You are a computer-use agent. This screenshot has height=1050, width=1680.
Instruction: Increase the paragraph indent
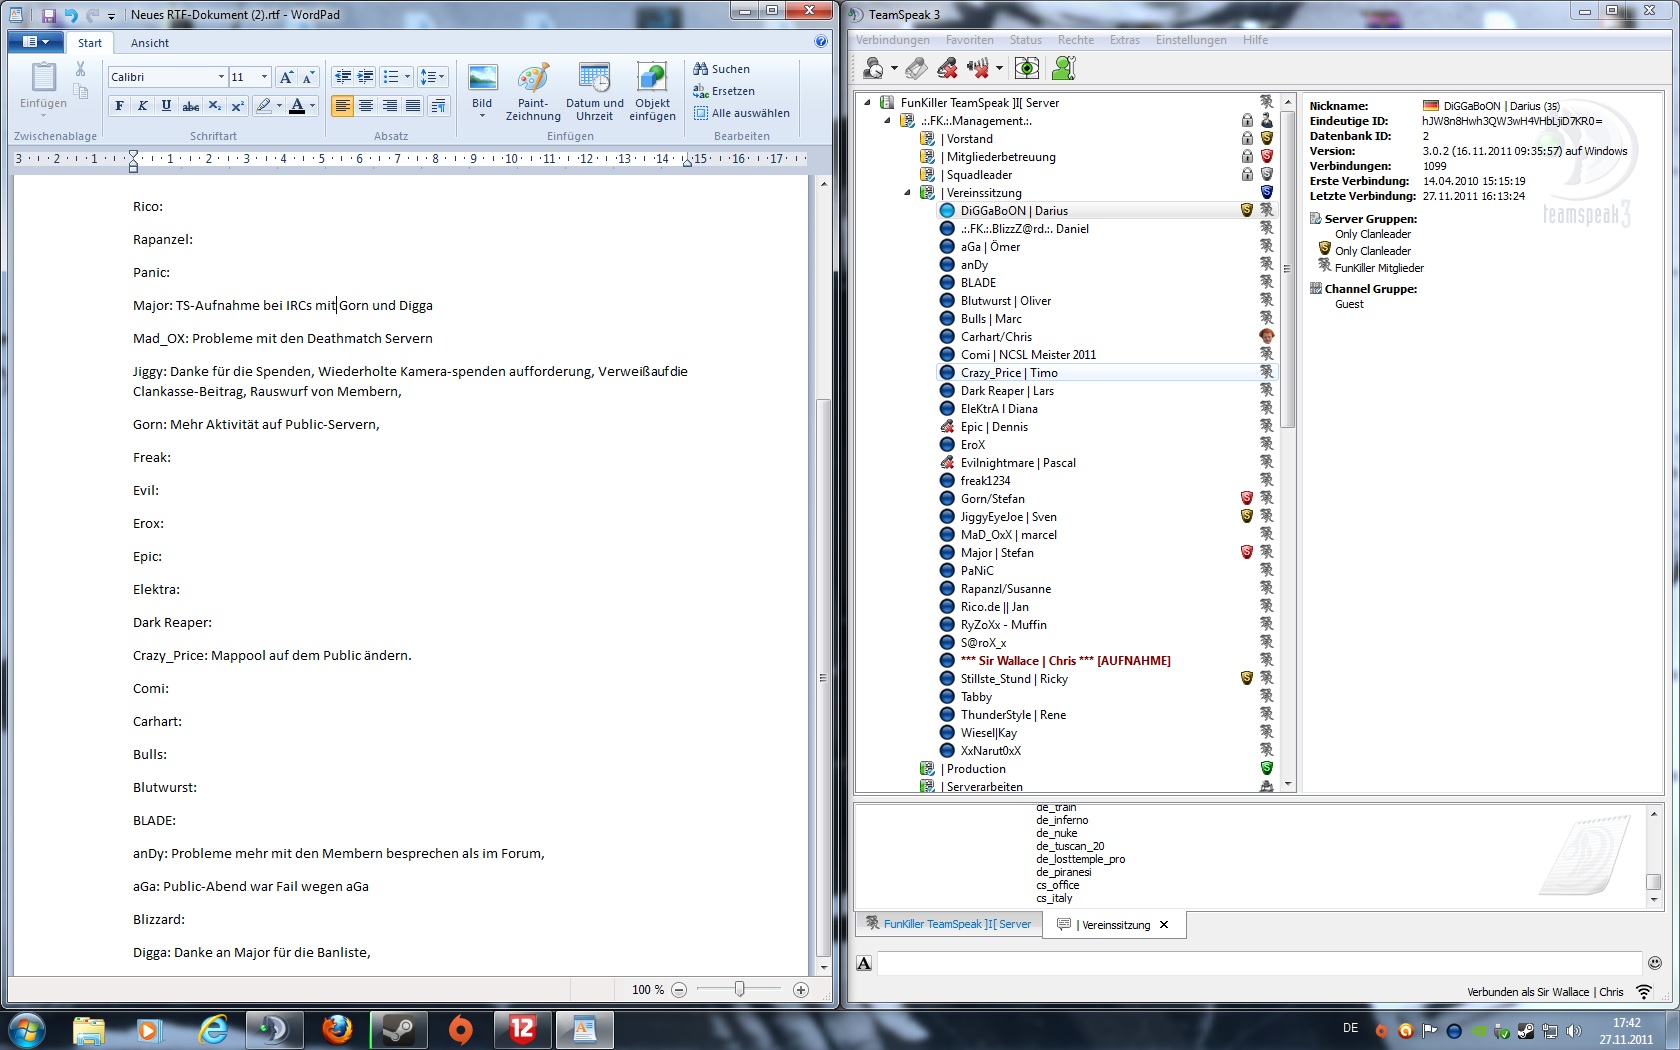(366, 77)
